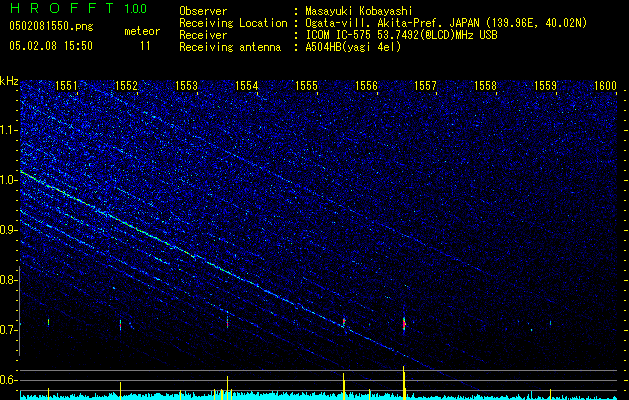Screen dimensions: 629x400
Task: Click the 1559 time marker
Action: (546, 85)
